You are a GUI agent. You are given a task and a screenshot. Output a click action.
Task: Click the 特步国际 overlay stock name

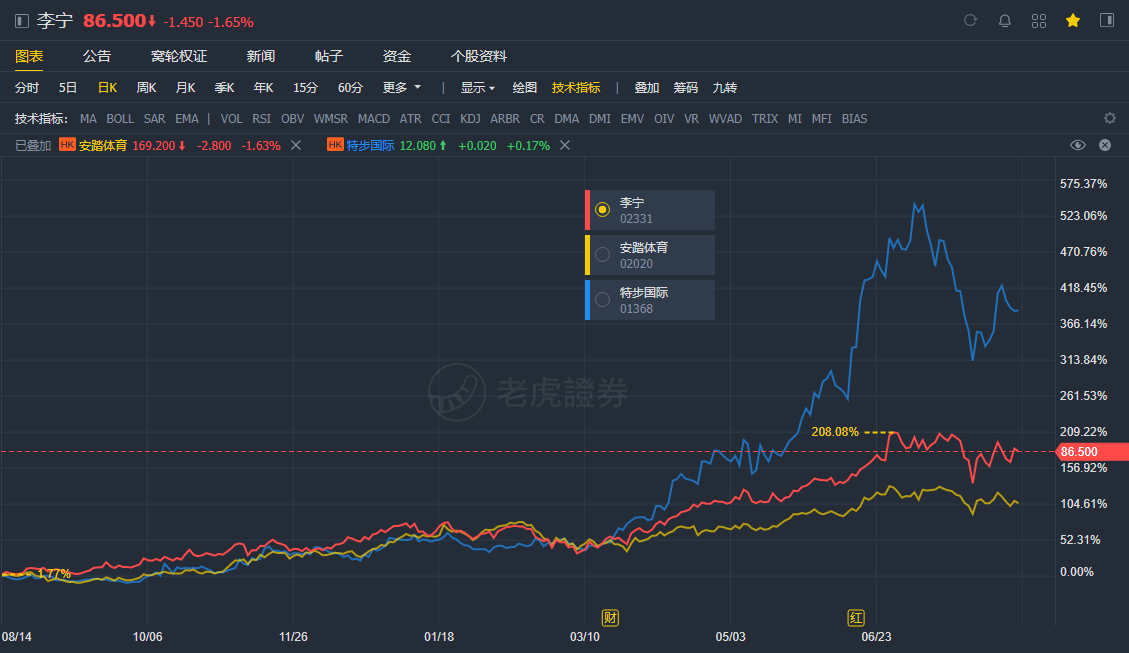tap(370, 145)
